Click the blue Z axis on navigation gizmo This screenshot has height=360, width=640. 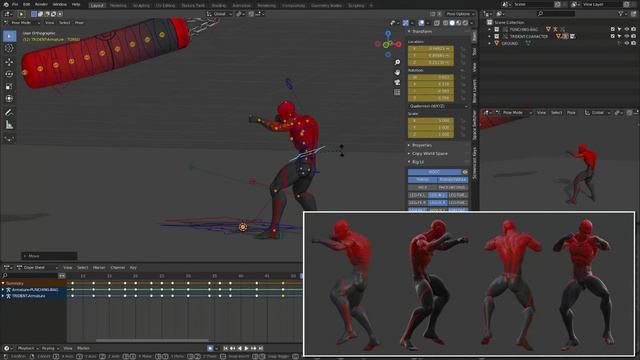point(388,34)
